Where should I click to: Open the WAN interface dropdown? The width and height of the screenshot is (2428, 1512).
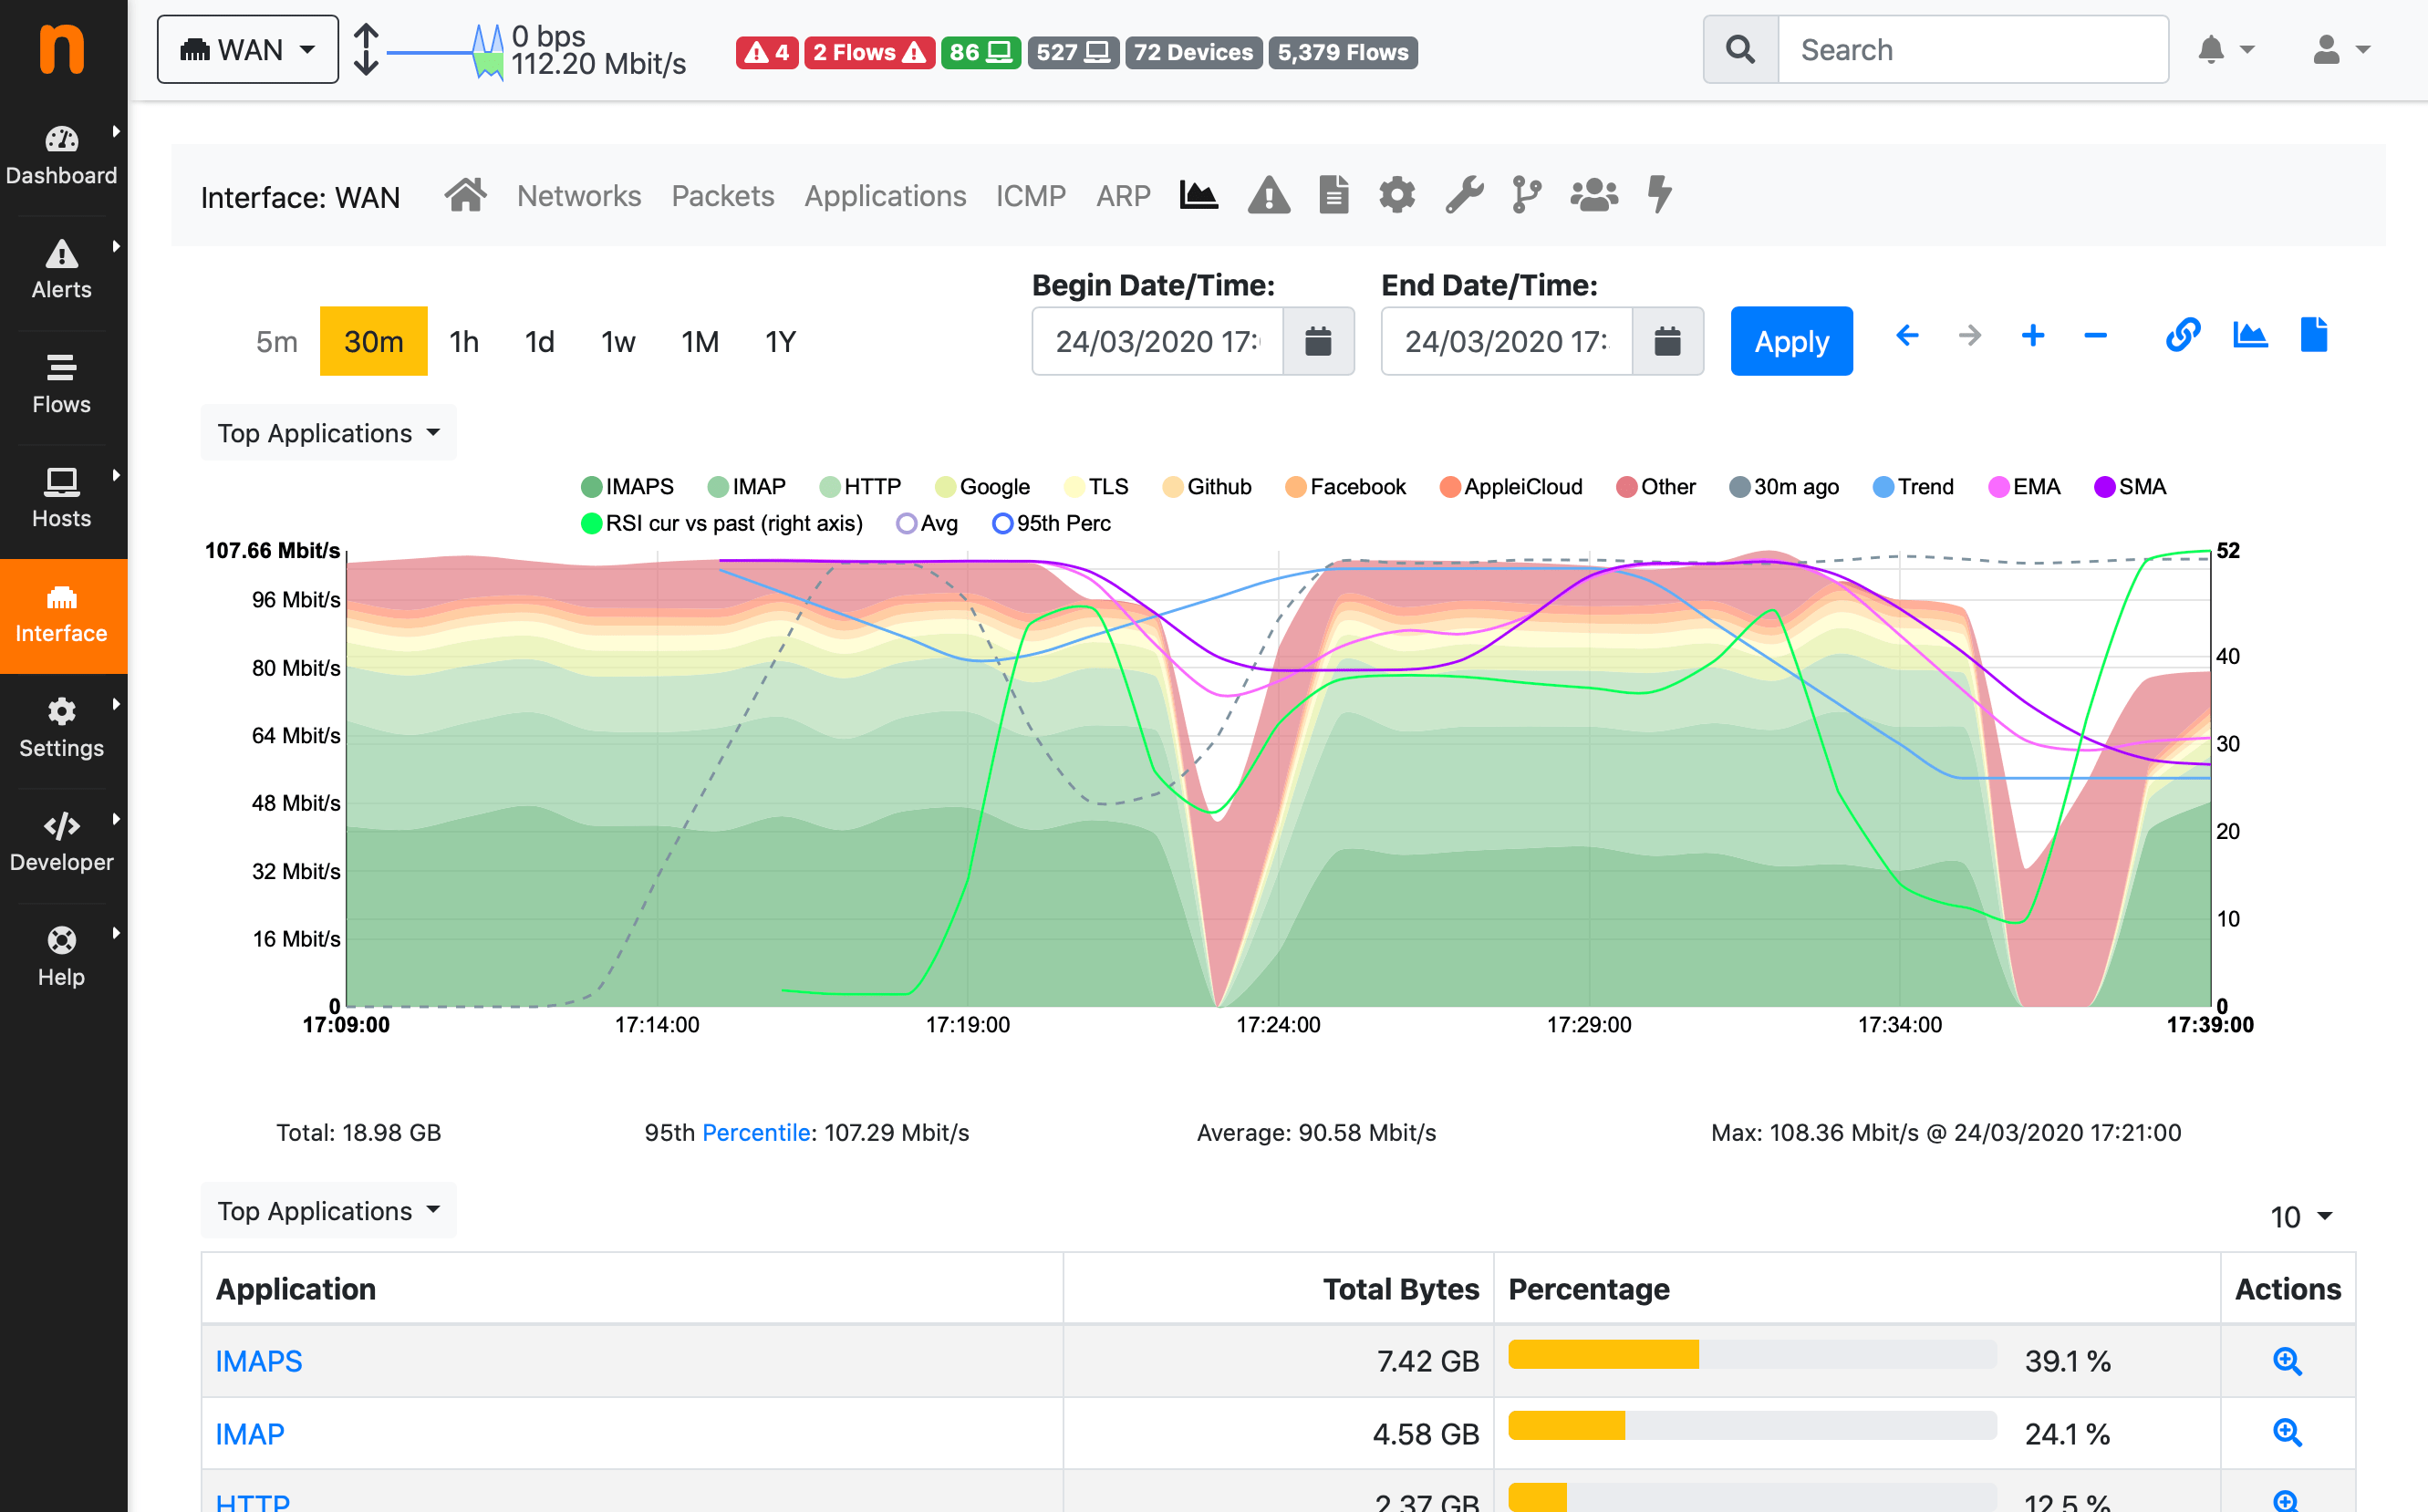(x=247, y=50)
